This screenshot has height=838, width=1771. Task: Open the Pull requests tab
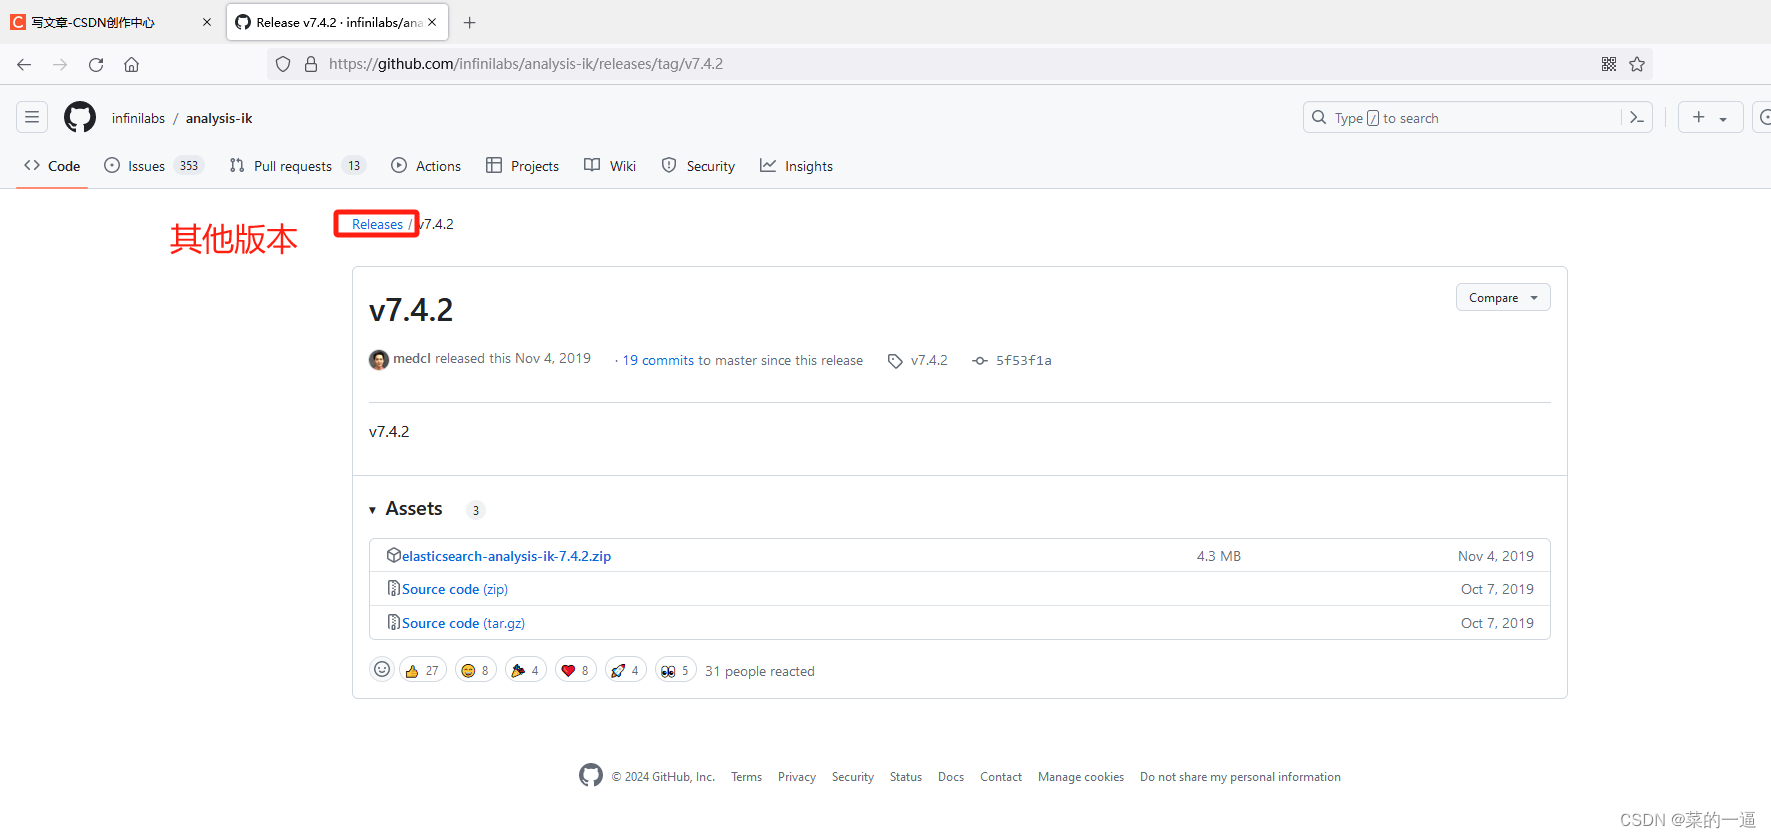click(297, 166)
